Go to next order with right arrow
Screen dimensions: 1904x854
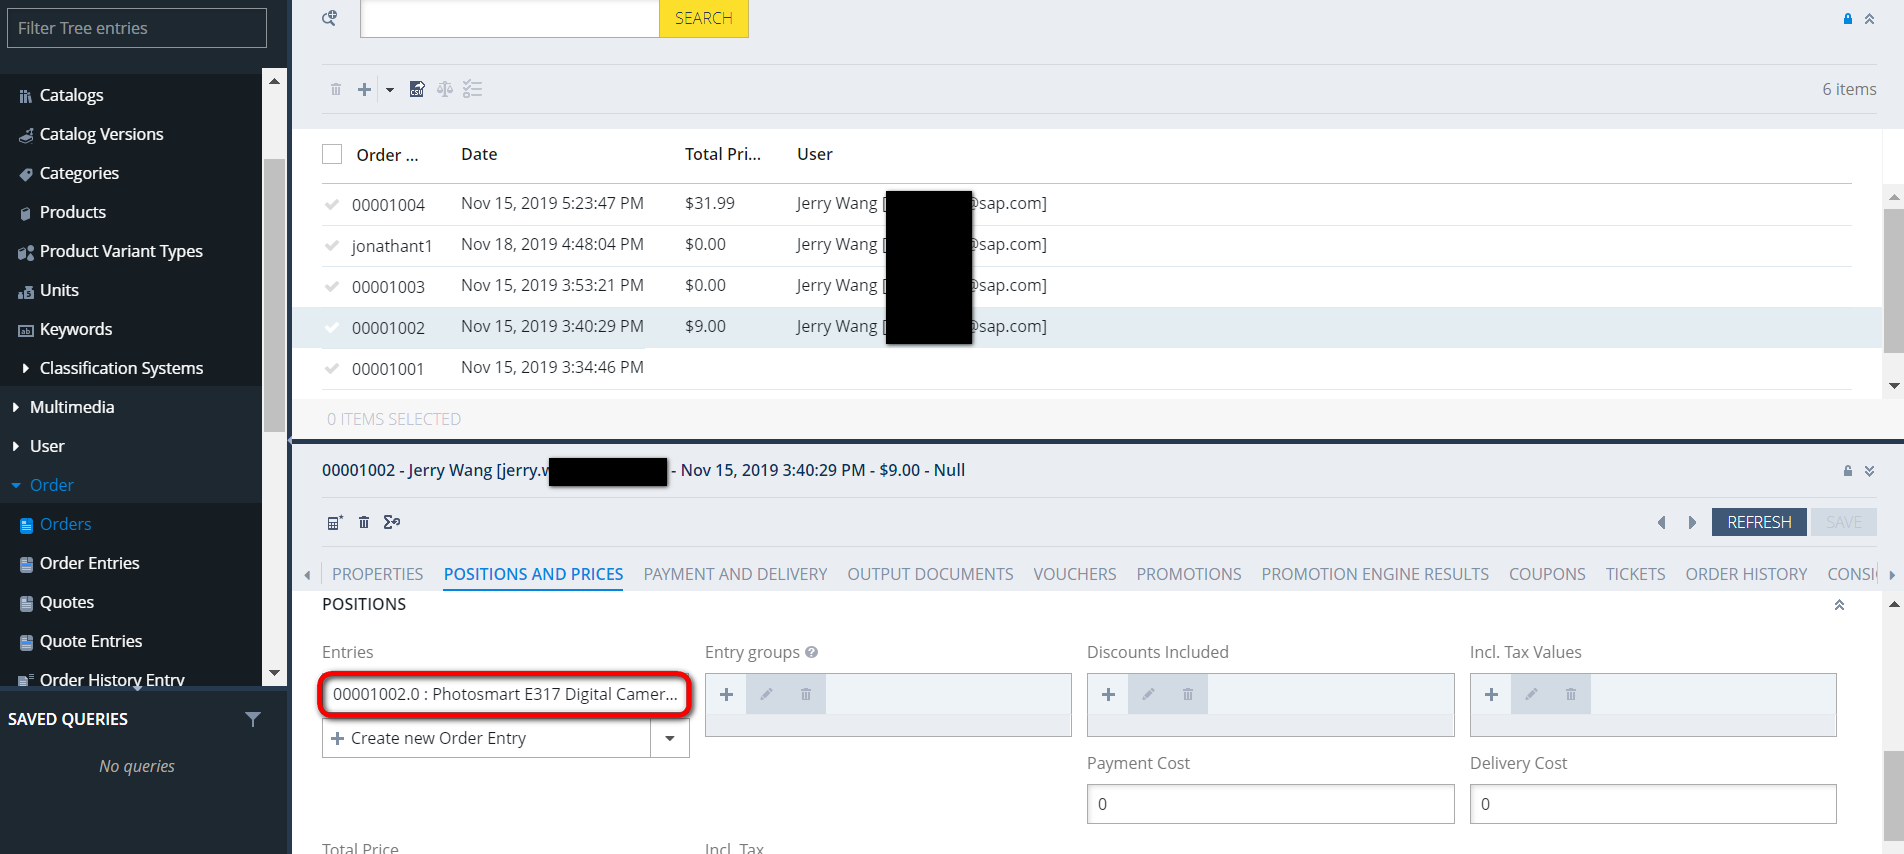coord(1692,522)
